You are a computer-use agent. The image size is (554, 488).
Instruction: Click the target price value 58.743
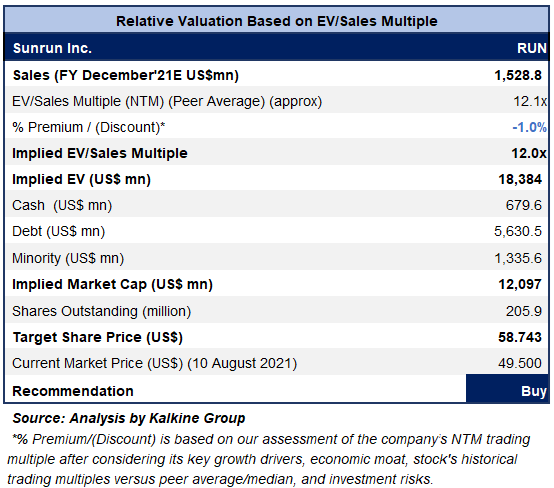tap(520, 337)
